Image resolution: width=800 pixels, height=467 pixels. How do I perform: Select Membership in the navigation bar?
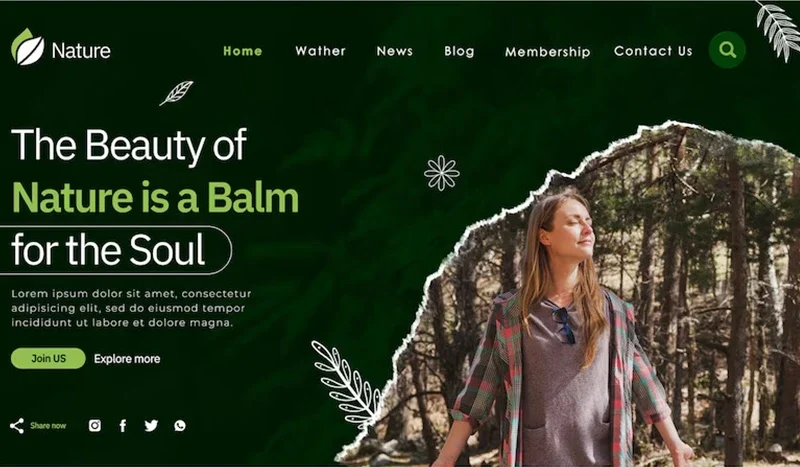547,52
